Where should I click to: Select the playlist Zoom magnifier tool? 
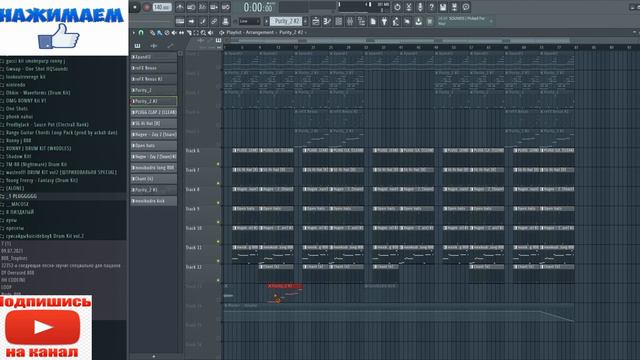click(203, 33)
